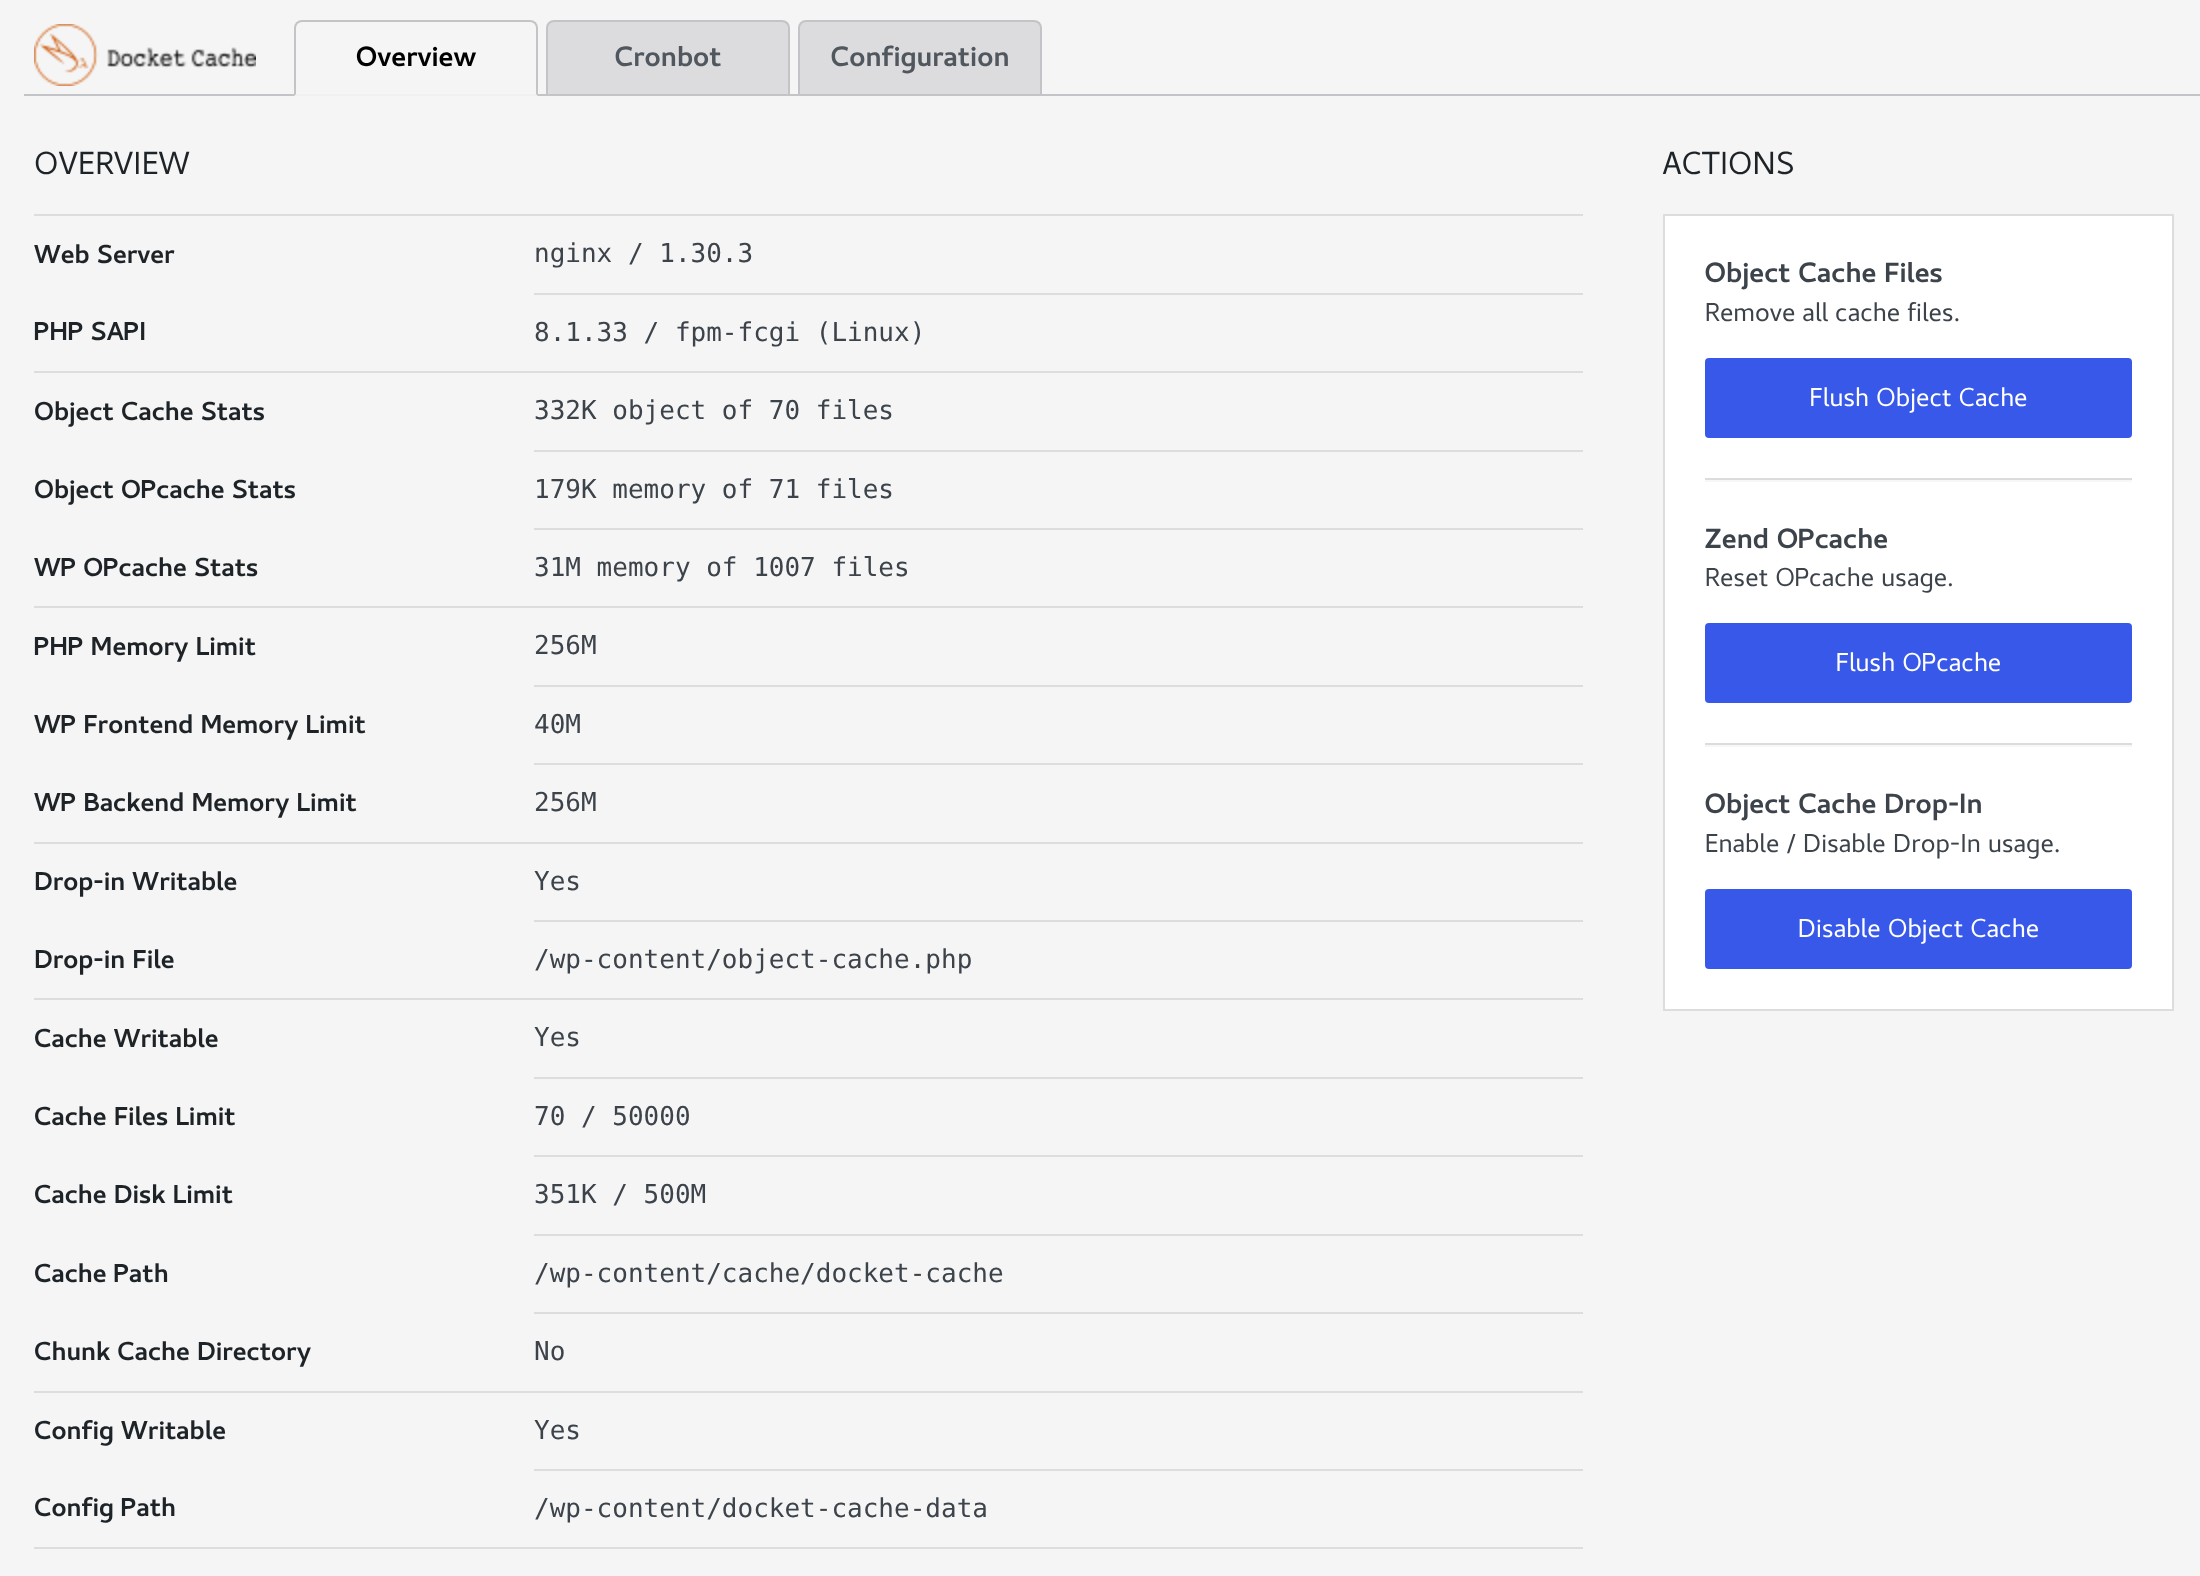This screenshot has width=2200, height=1576.
Task: Click '31M memory of 1007 files' value
Action: tap(721, 567)
